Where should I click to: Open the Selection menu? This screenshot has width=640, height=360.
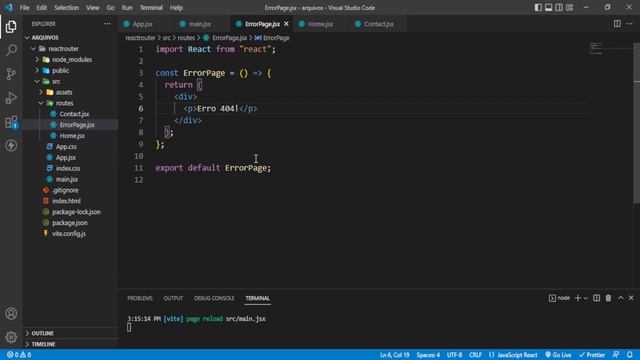[67, 7]
